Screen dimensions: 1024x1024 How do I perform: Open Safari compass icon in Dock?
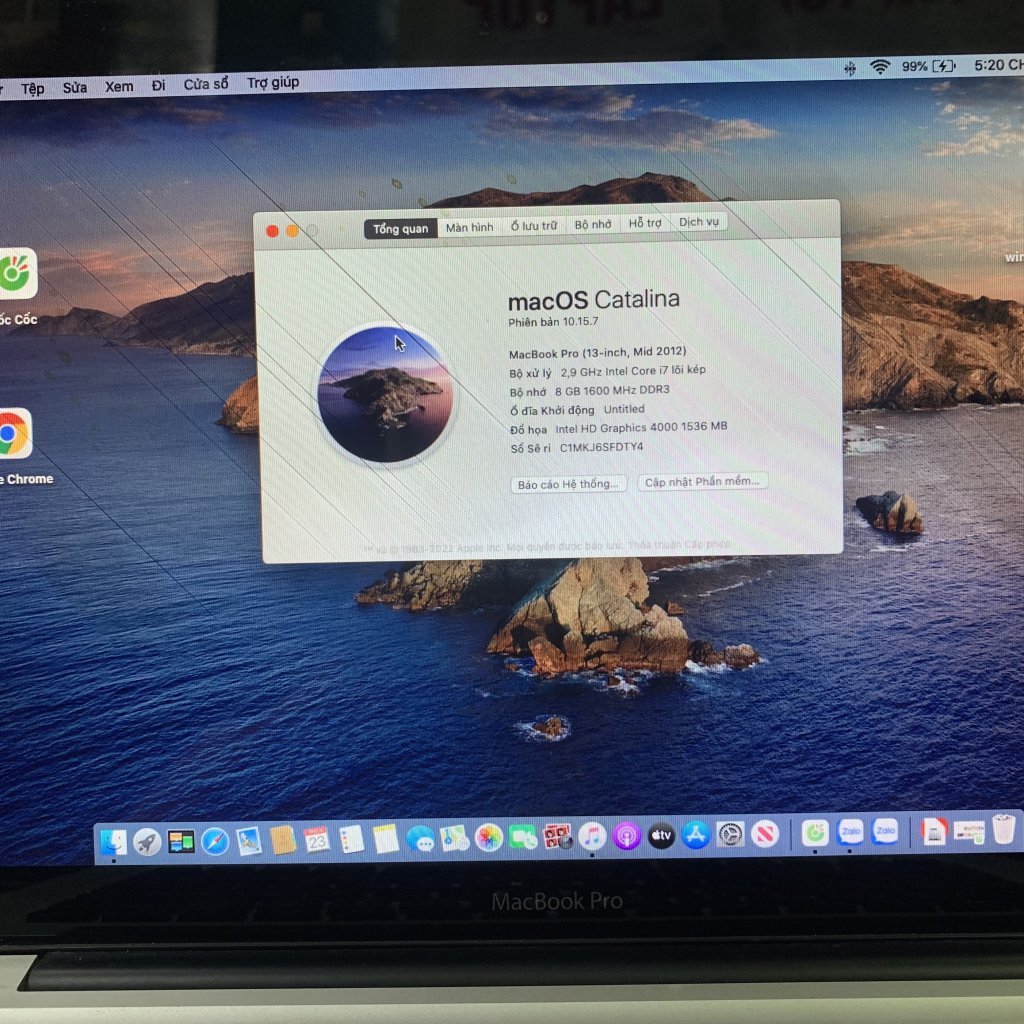(215, 841)
